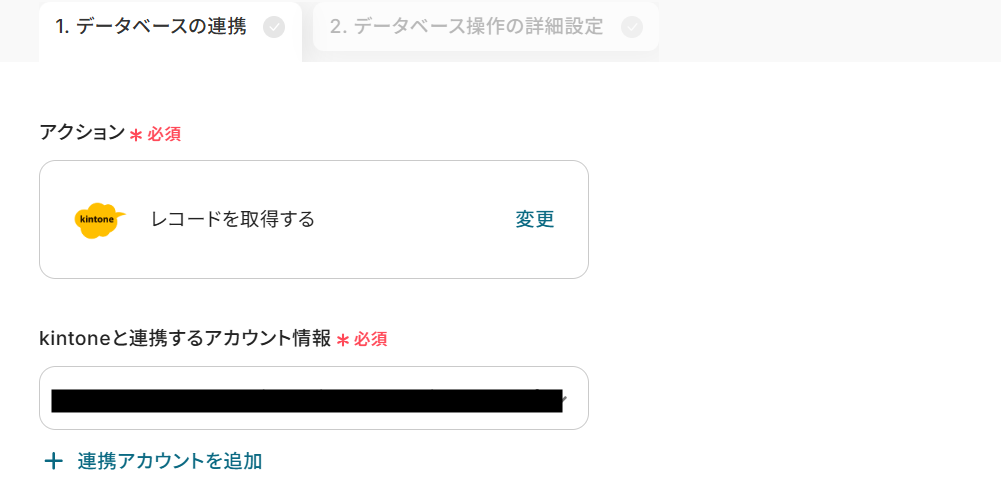
Task: Click kintoneと連携するアカウント情報 label
Action: tap(185, 339)
